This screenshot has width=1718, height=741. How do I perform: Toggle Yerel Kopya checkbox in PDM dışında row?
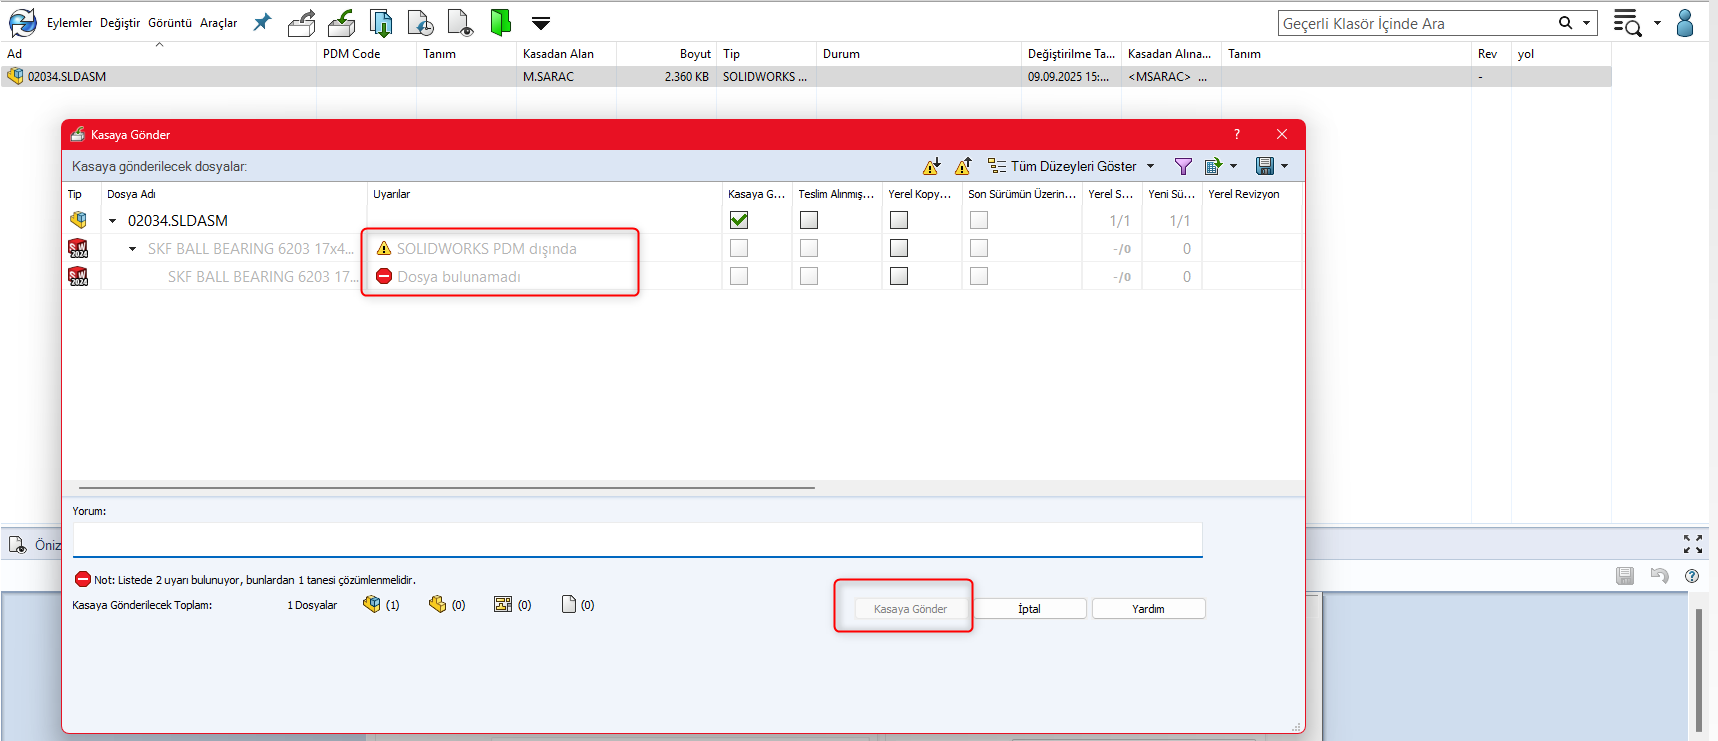(x=899, y=248)
